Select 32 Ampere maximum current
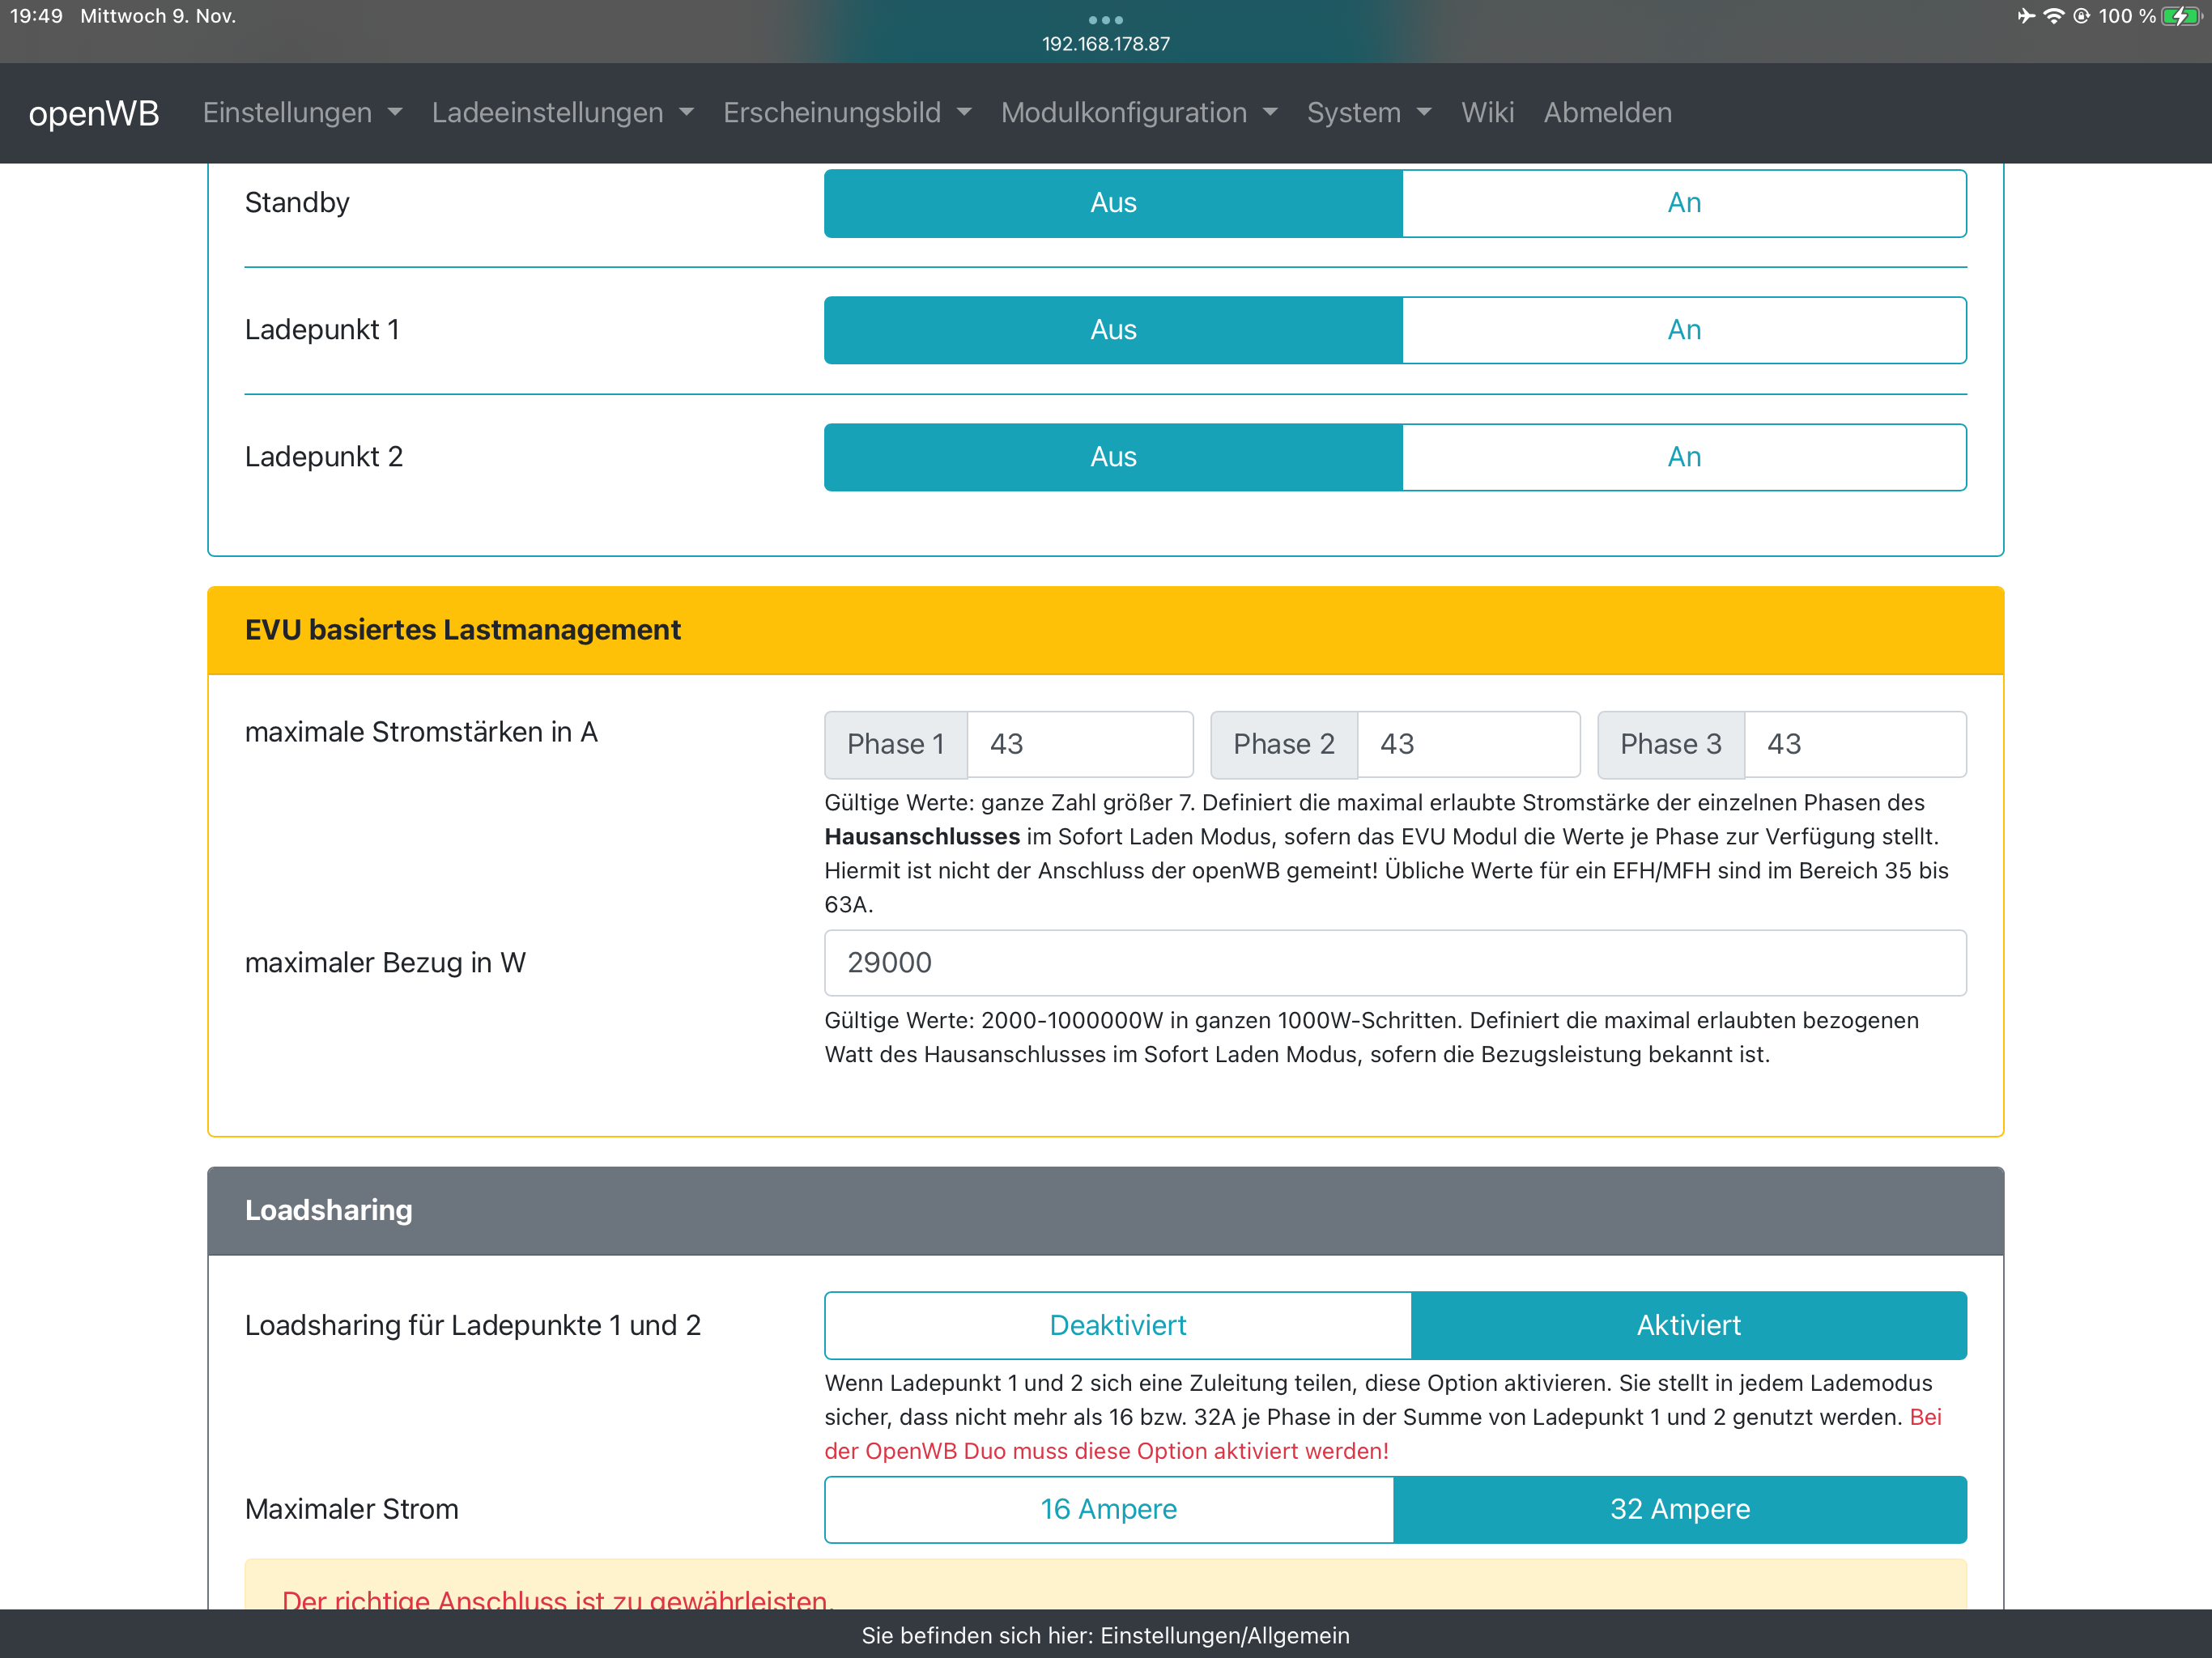Image resolution: width=2212 pixels, height=1658 pixels. pyautogui.click(x=1679, y=1509)
